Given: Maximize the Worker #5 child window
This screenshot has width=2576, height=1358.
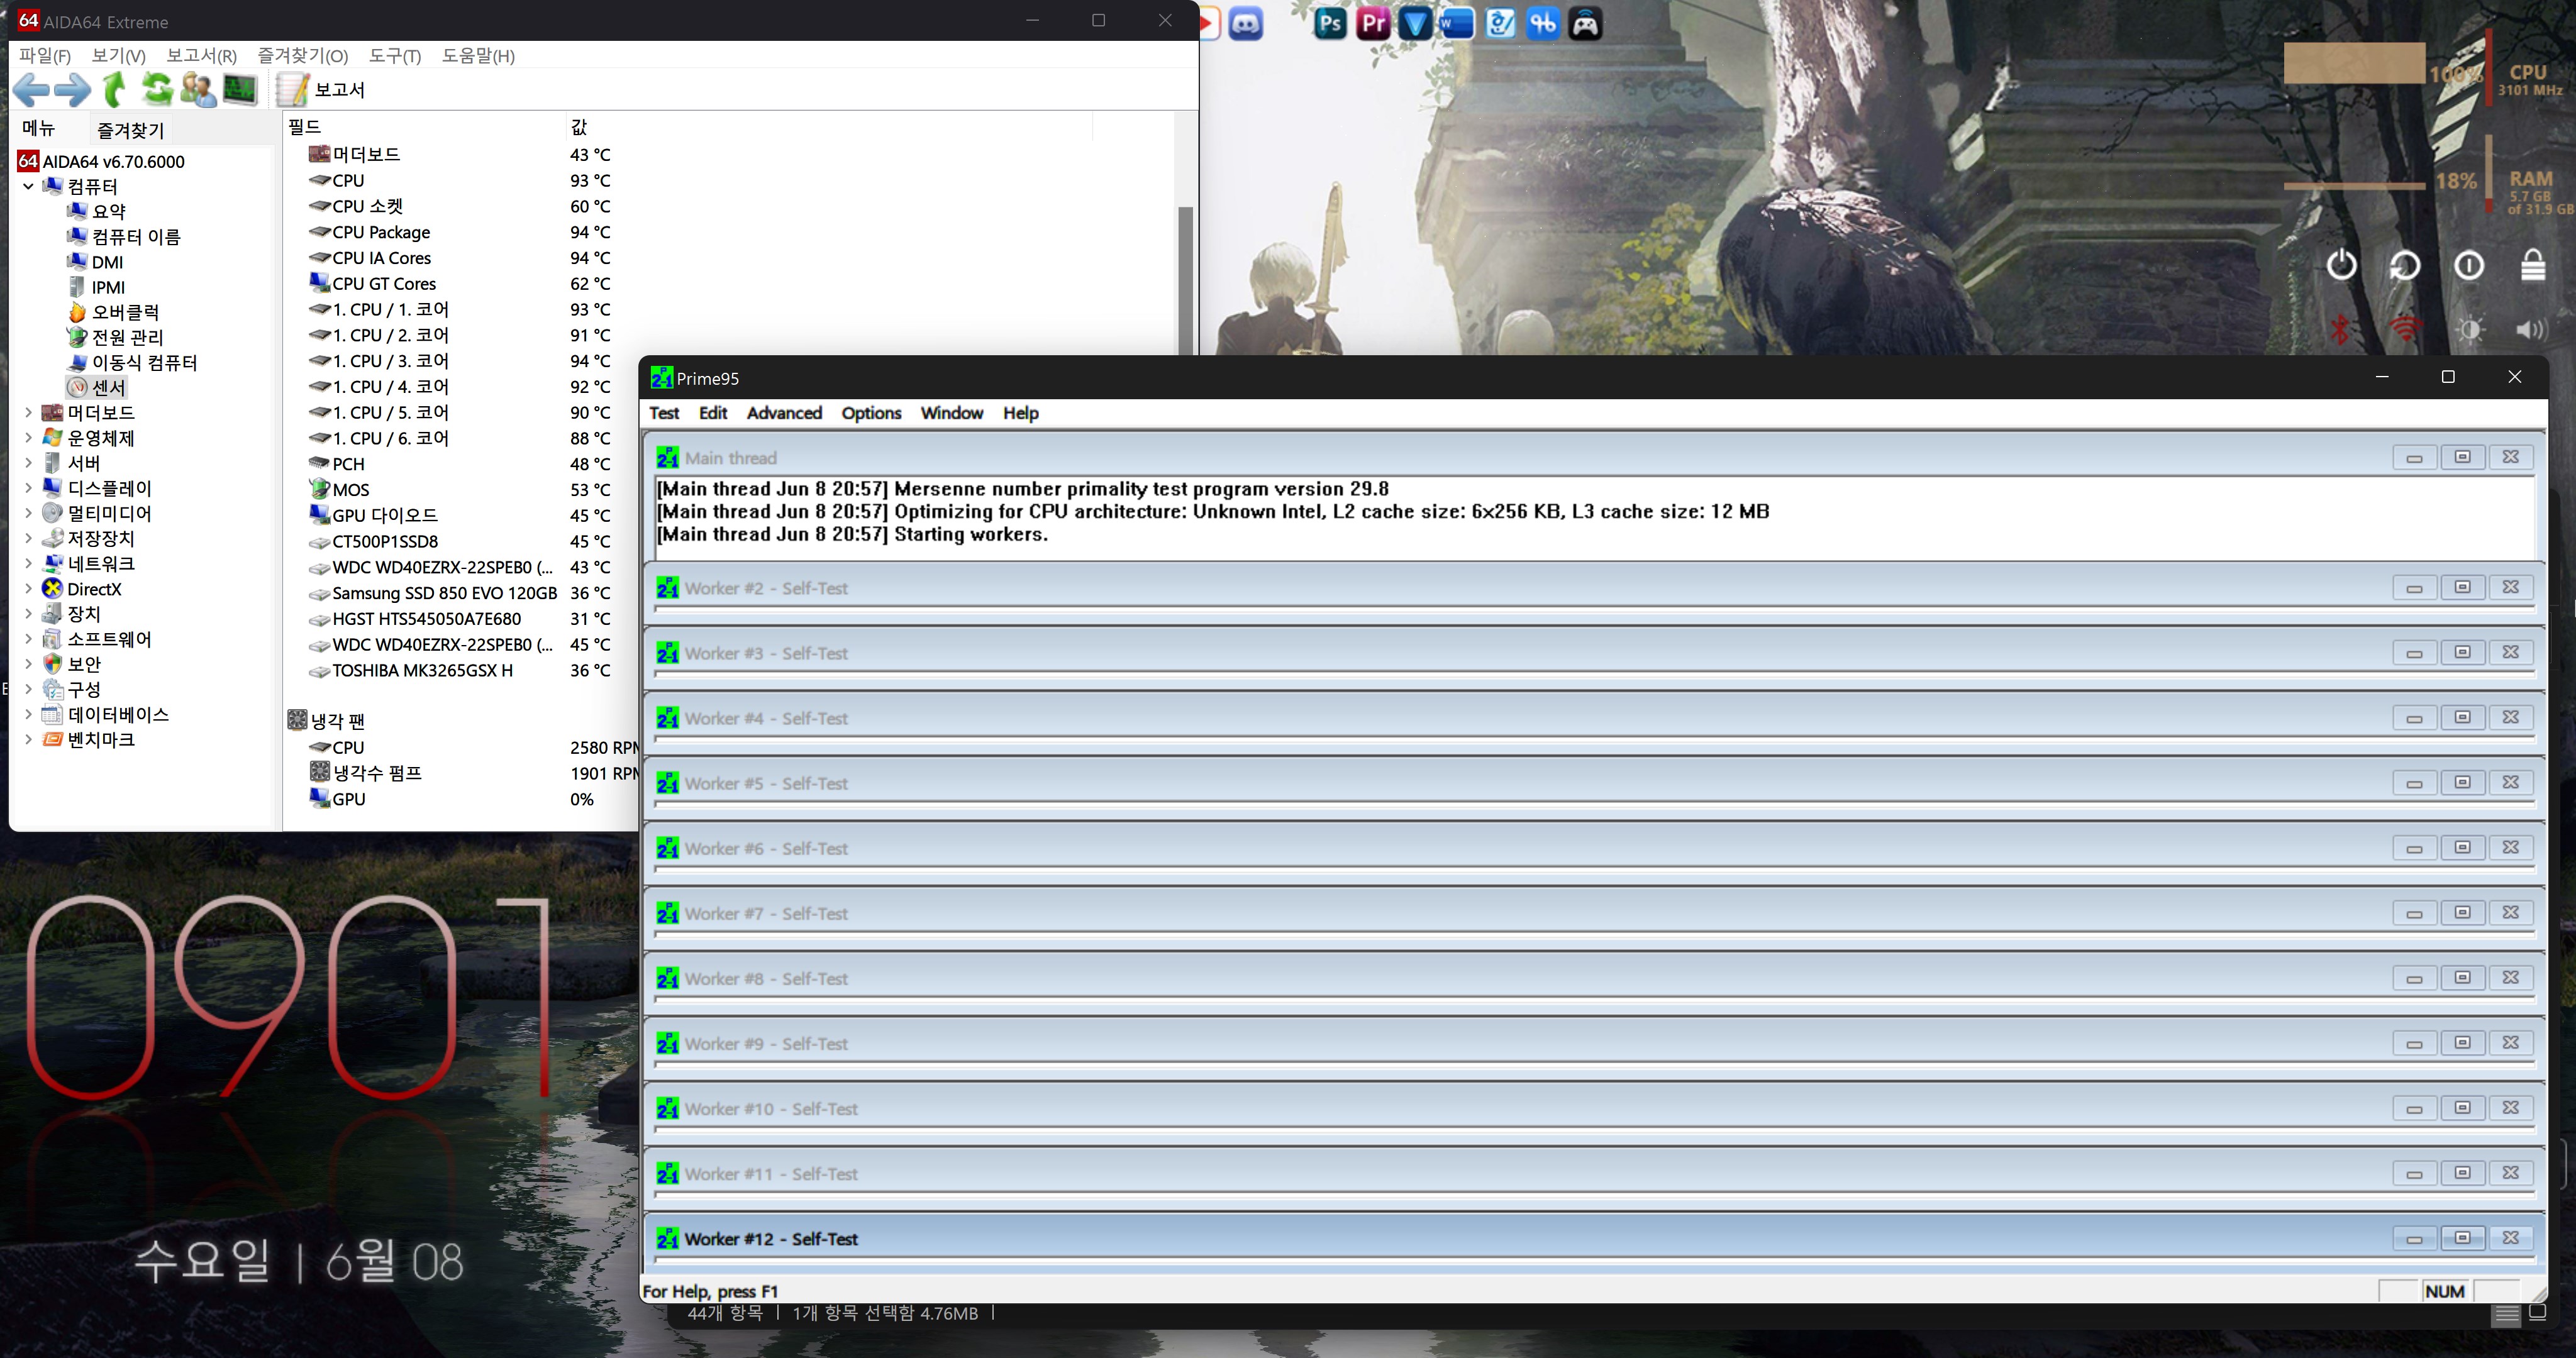Looking at the screenshot, I should click(2462, 783).
